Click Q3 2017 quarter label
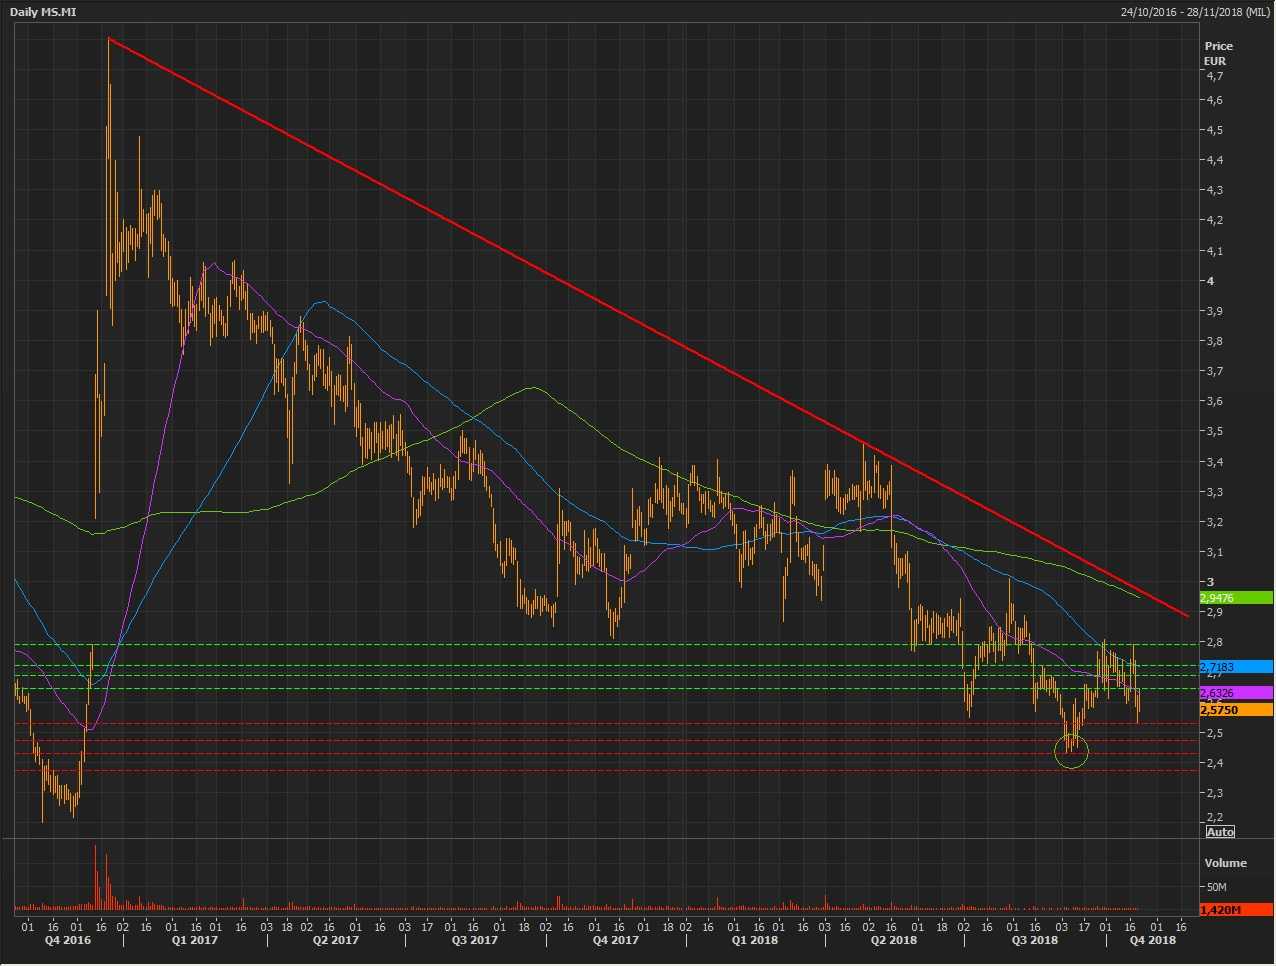The image size is (1276, 966). click(475, 940)
